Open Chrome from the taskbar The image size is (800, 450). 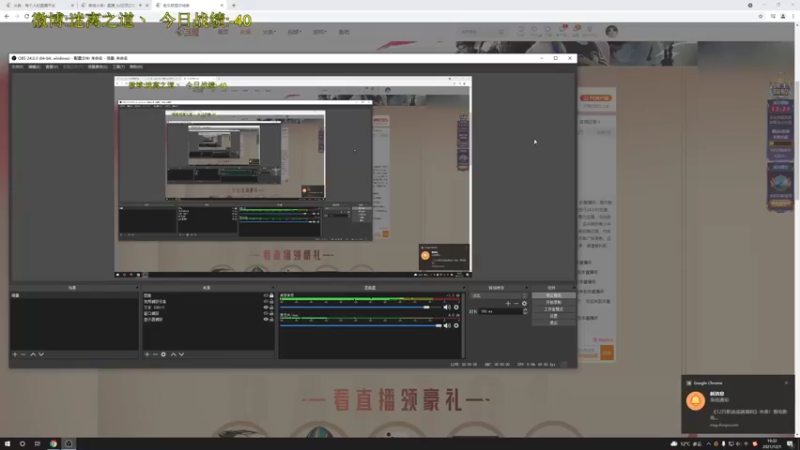coord(53,444)
